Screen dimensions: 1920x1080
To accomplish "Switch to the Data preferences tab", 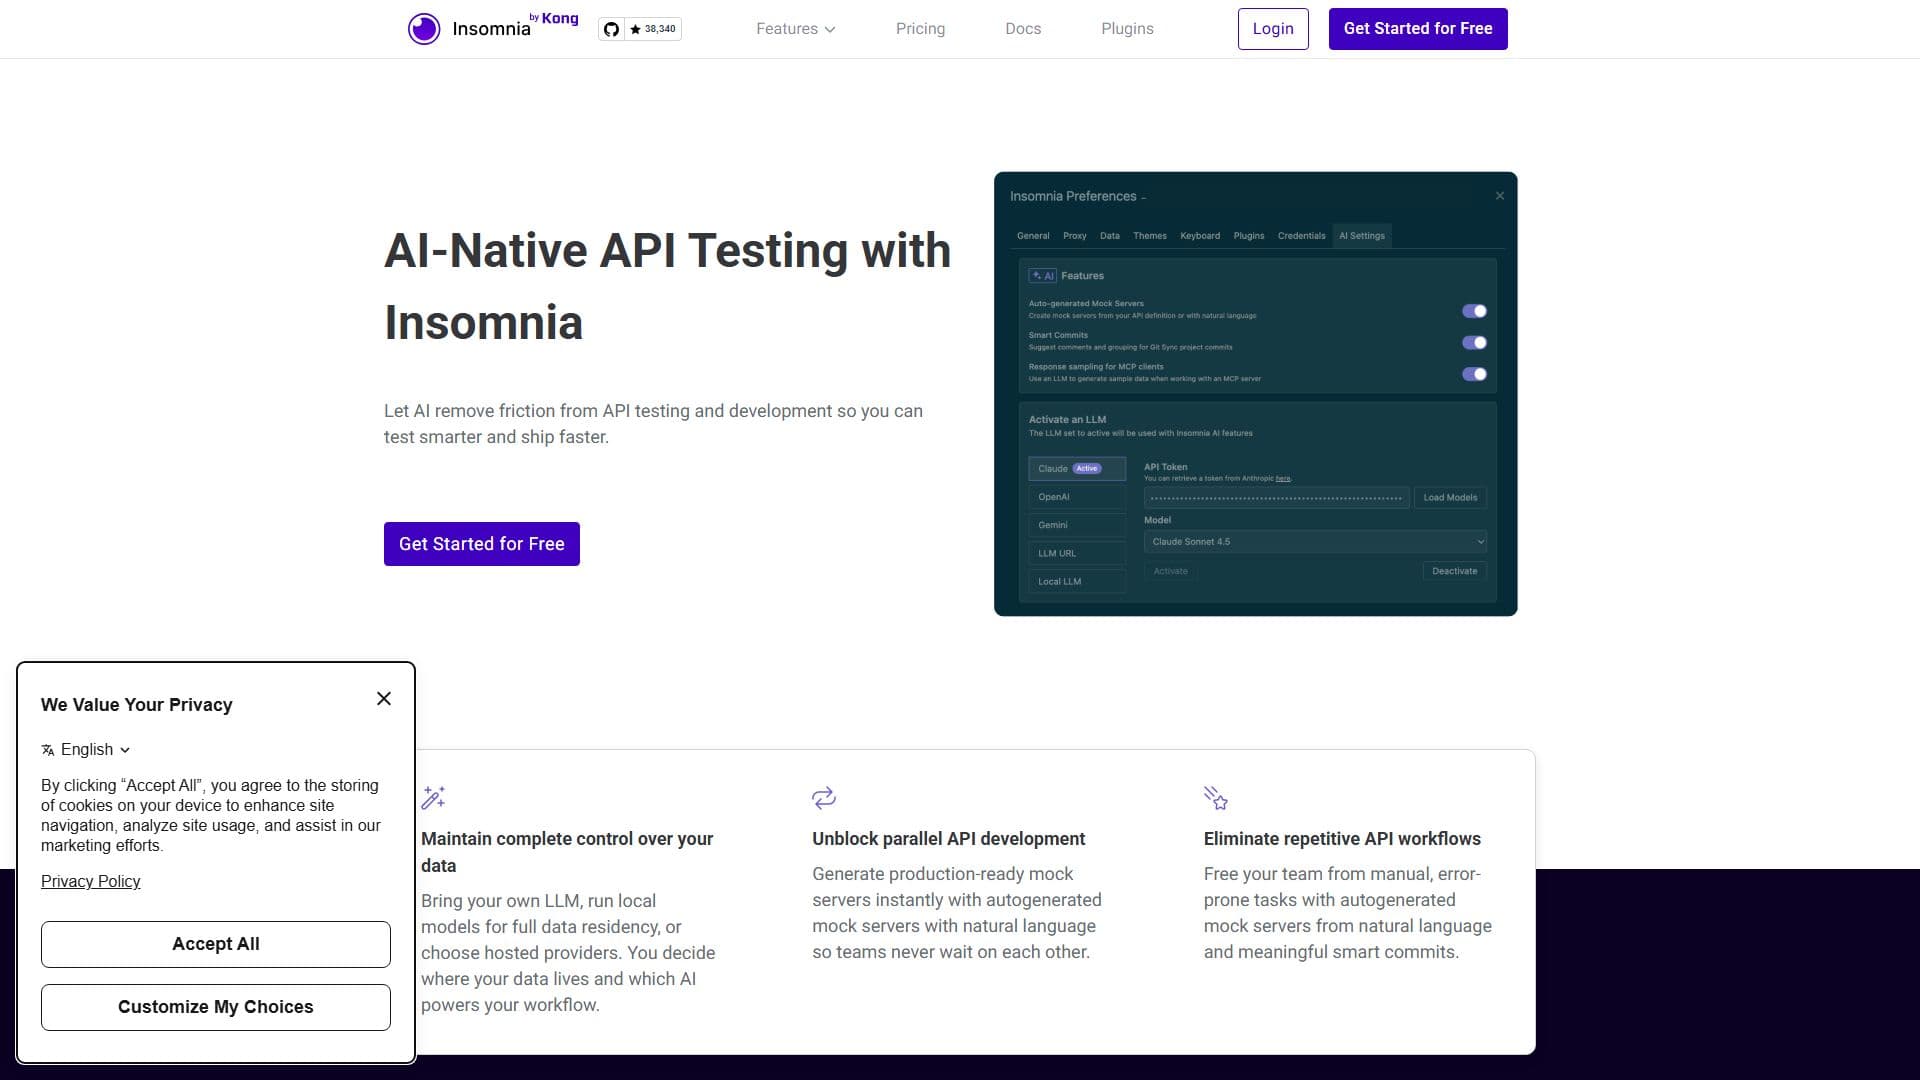I will click(x=1110, y=236).
